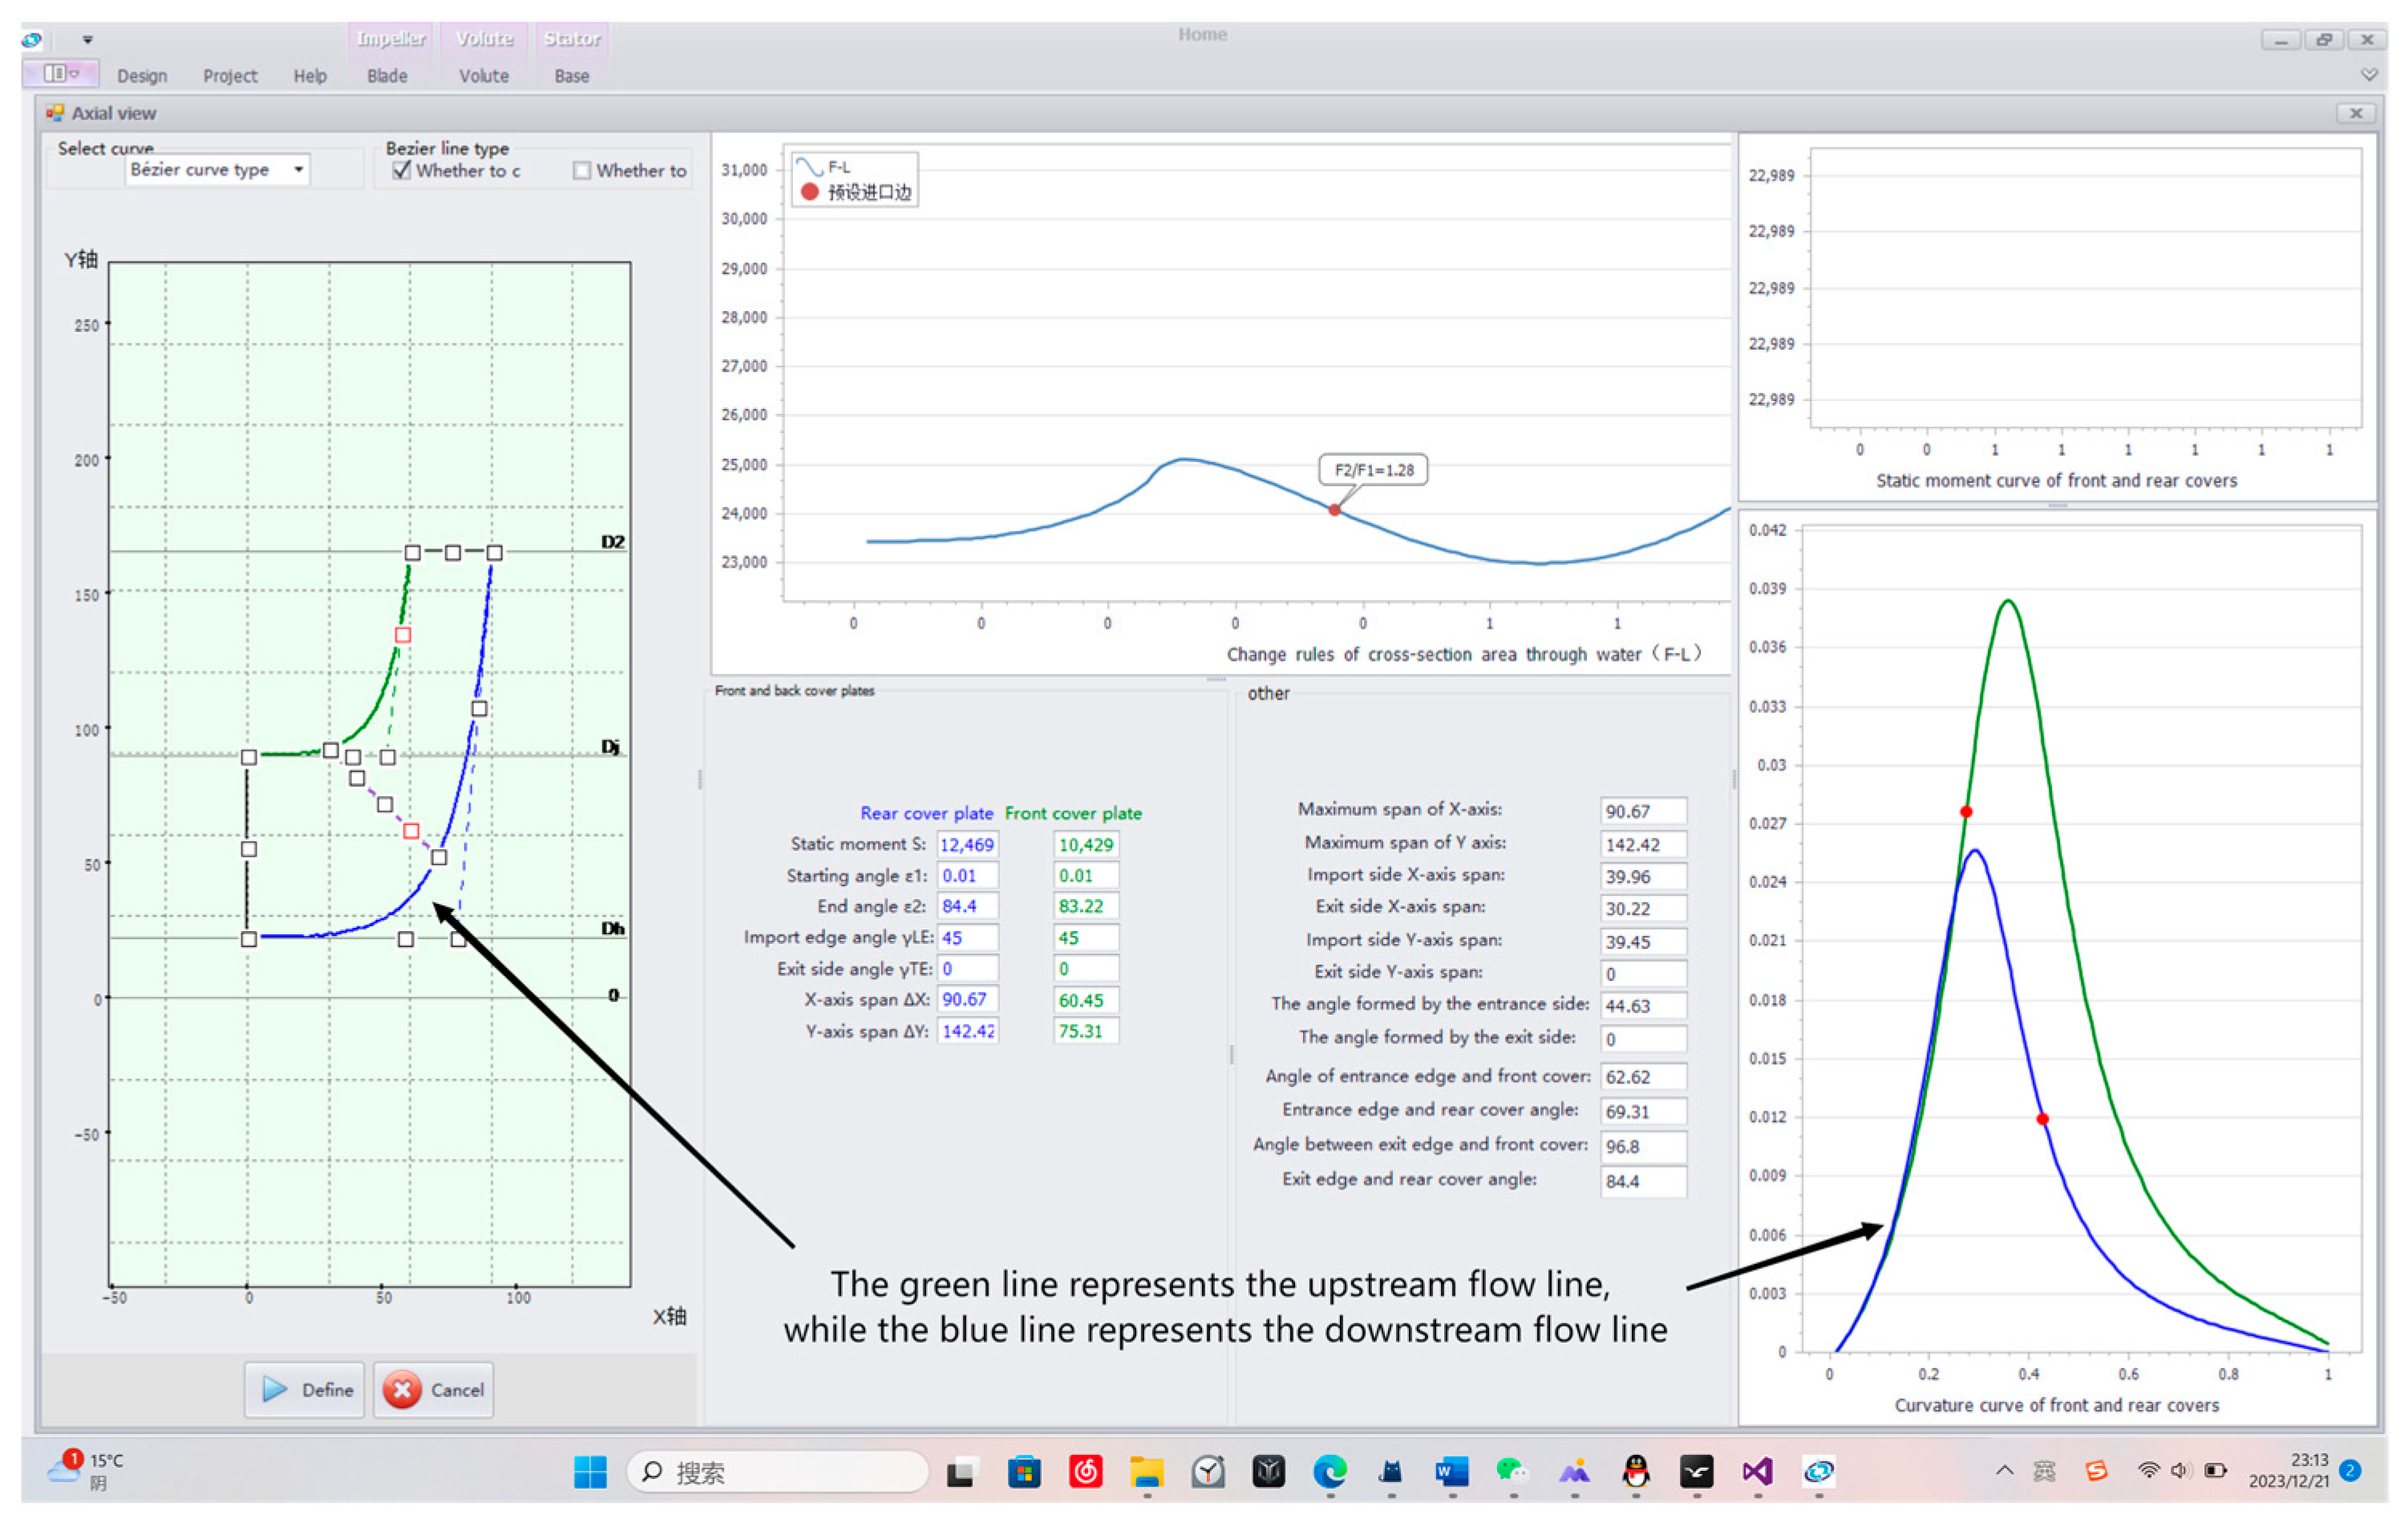This screenshot has height=1523, width=2408.
Task: Click the Help menu
Action: click(310, 76)
